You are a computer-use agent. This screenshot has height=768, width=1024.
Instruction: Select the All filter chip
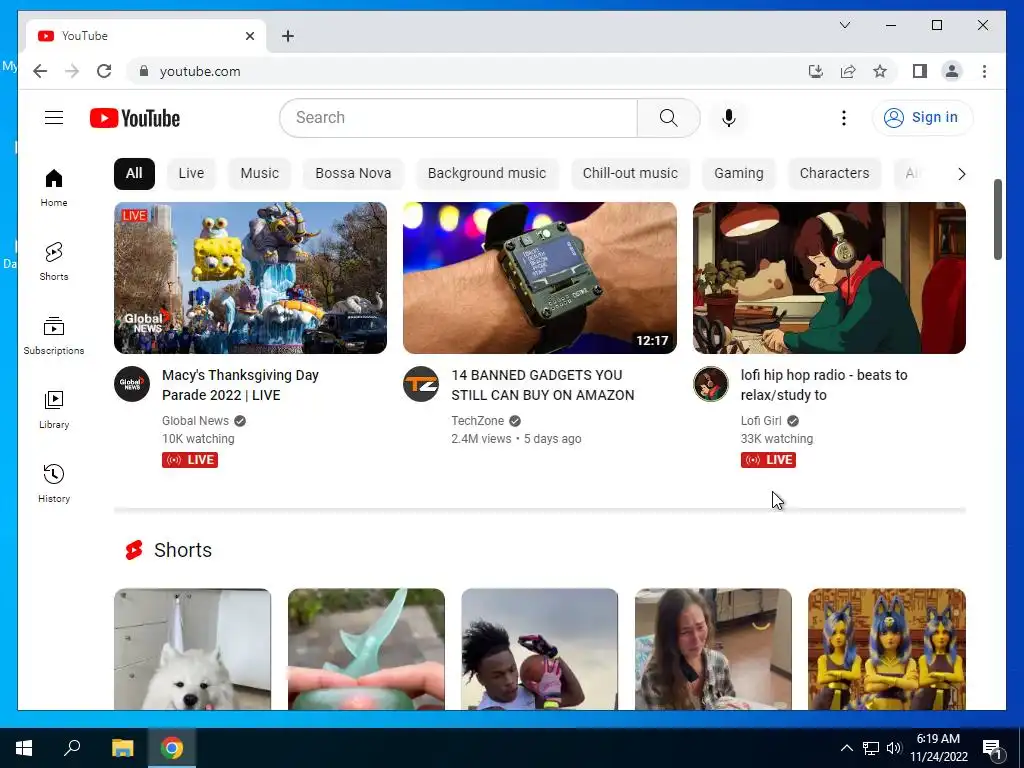(x=134, y=174)
